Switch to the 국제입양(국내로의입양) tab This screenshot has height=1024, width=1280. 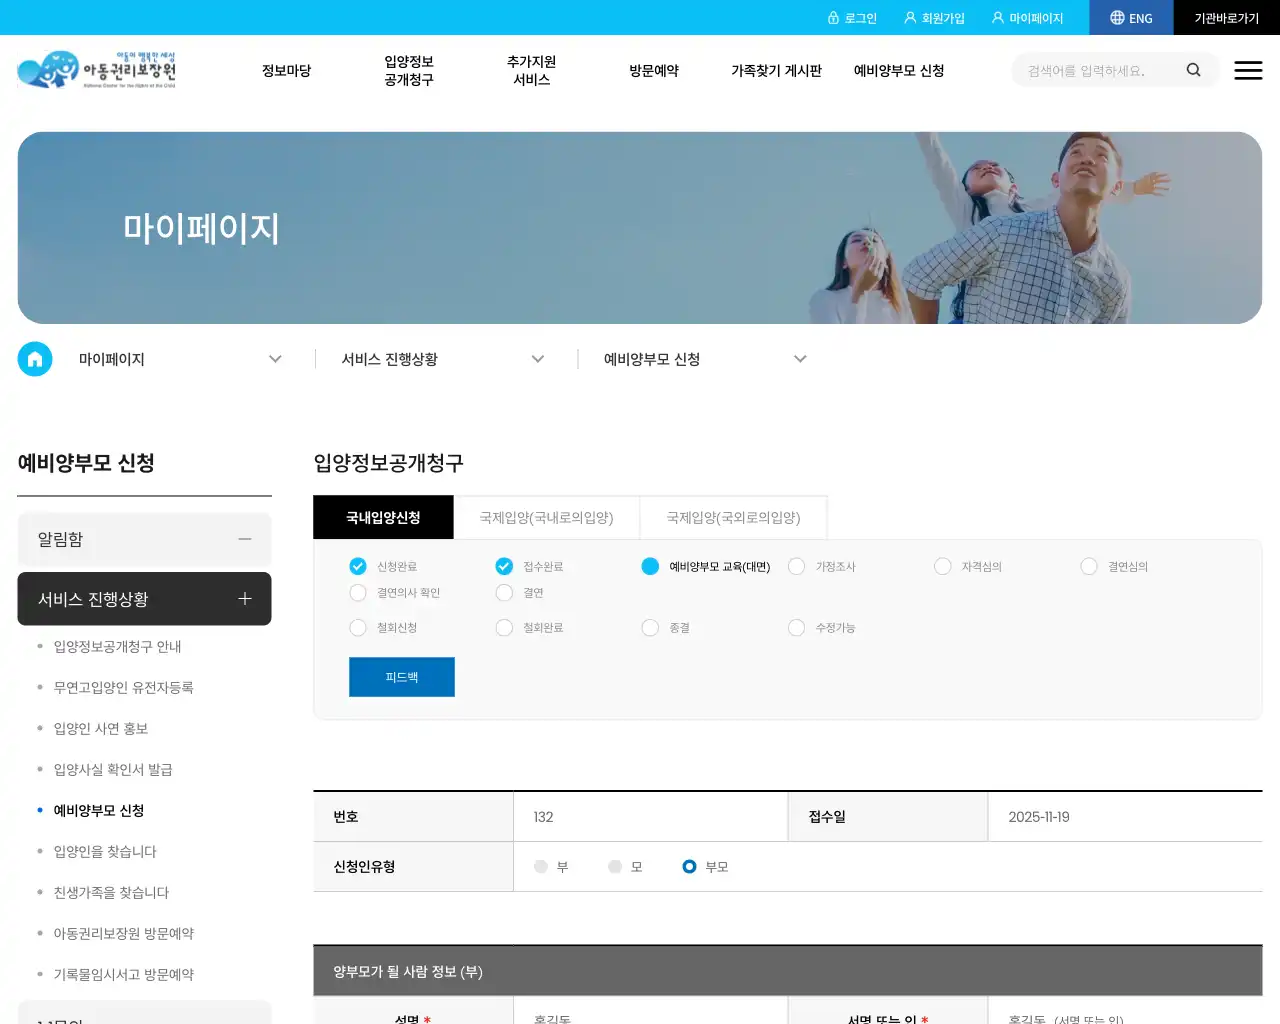tap(547, 517)
